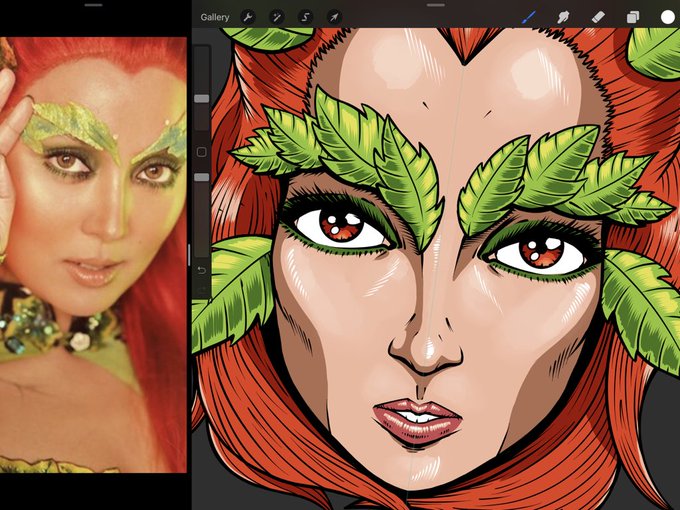The width and height of the screenshot is (680, 510).
Task: Undo the last stroke with the sidebar arrow
Action: [x=202, y=271]
